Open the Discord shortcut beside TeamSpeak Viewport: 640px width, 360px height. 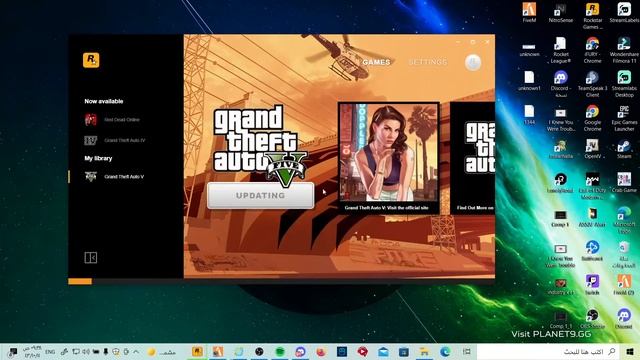(560, 84)
